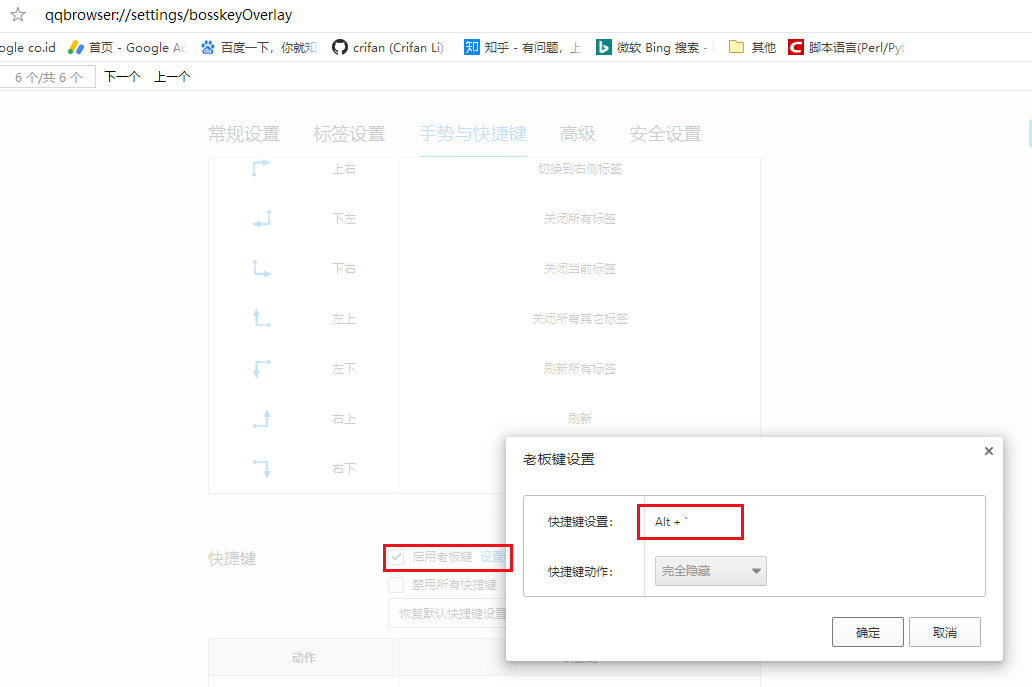Click the 取消 button in dialog

click(944, 632)
